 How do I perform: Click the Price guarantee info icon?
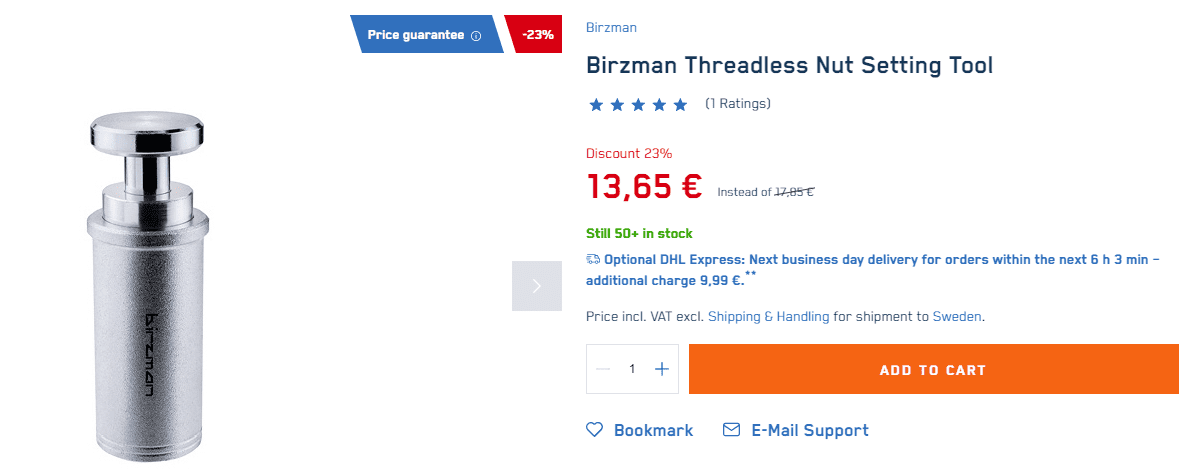point(476,35)
